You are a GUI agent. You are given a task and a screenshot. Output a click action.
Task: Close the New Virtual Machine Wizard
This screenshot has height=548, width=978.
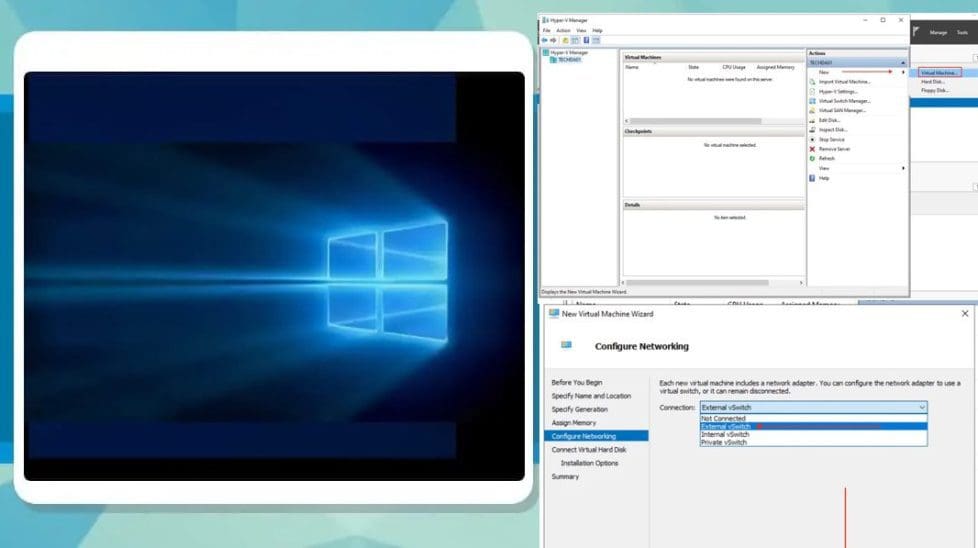pos(965,314)
